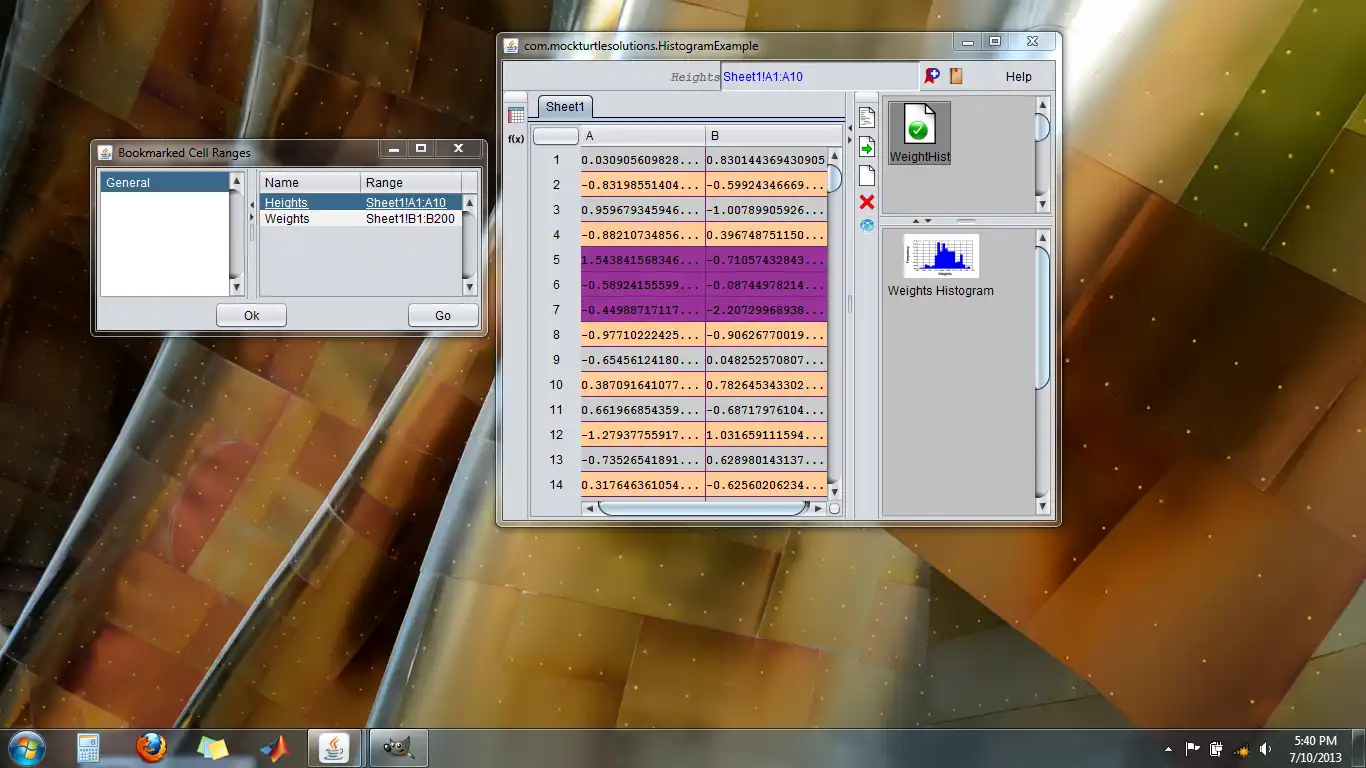Click dialog split pane collapse arrows

point(252,211)
